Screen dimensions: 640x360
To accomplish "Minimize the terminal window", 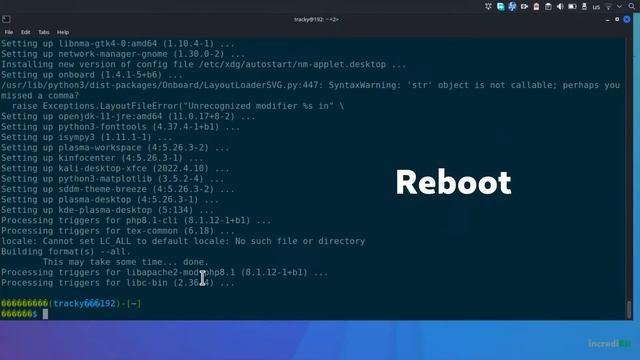I will [608, 20].
